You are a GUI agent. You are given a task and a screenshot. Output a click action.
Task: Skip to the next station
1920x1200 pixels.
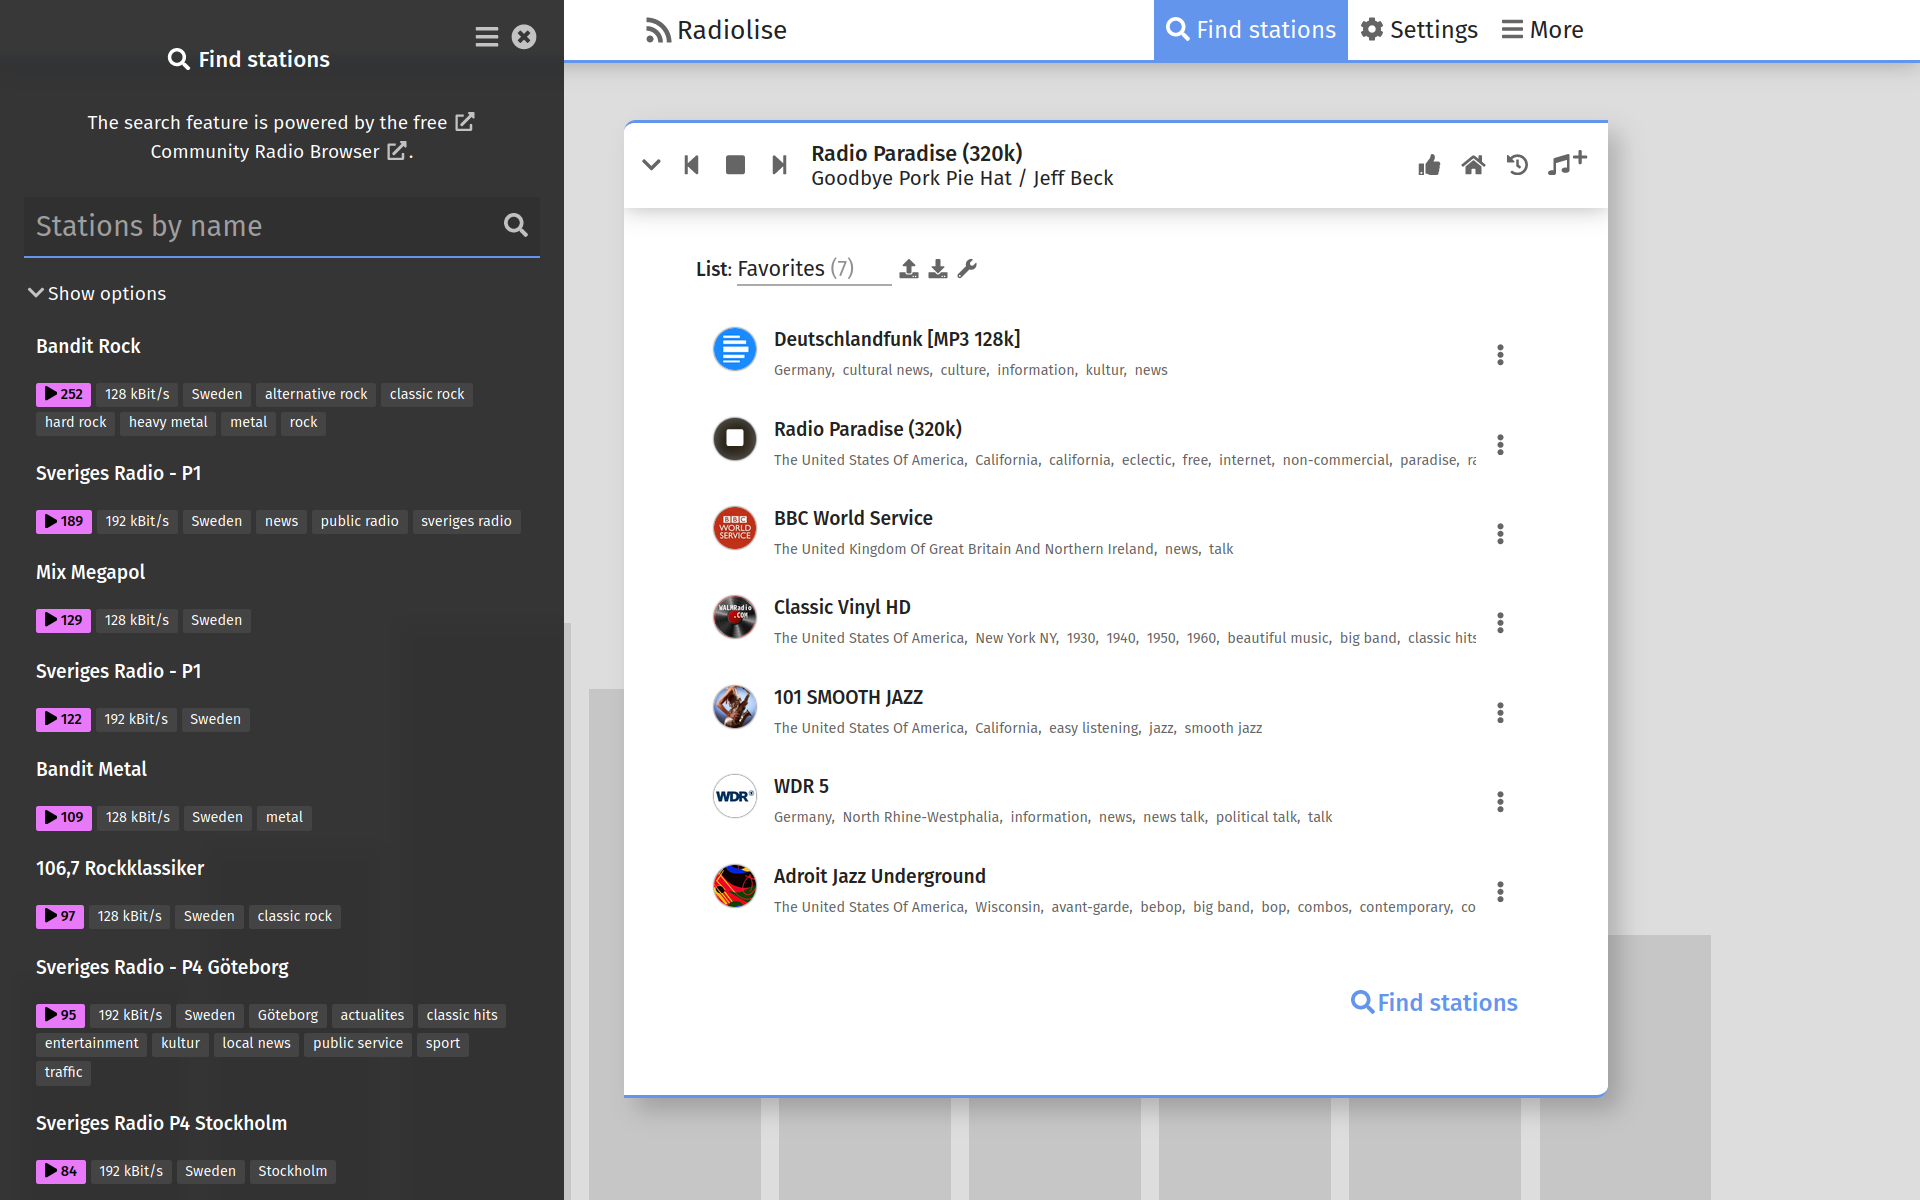point(779,165)
